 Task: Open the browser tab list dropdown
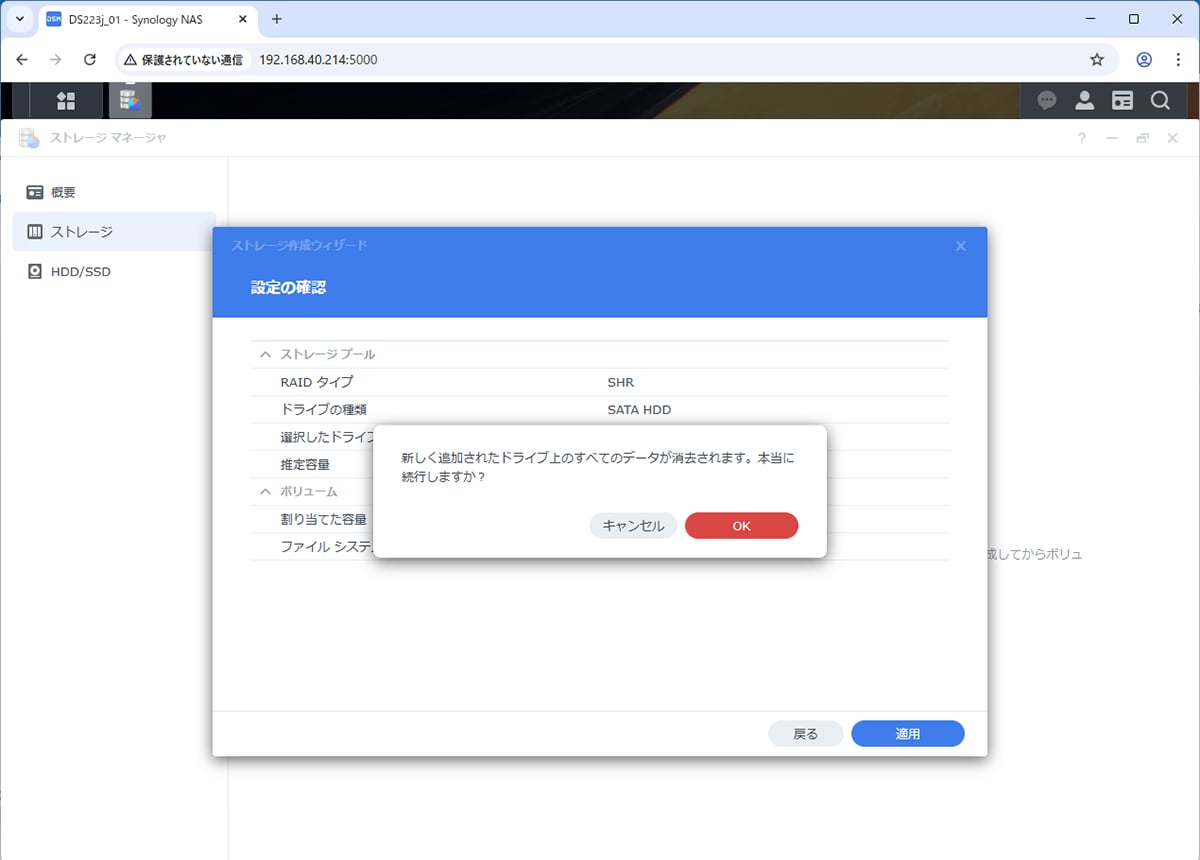[20, 19]
